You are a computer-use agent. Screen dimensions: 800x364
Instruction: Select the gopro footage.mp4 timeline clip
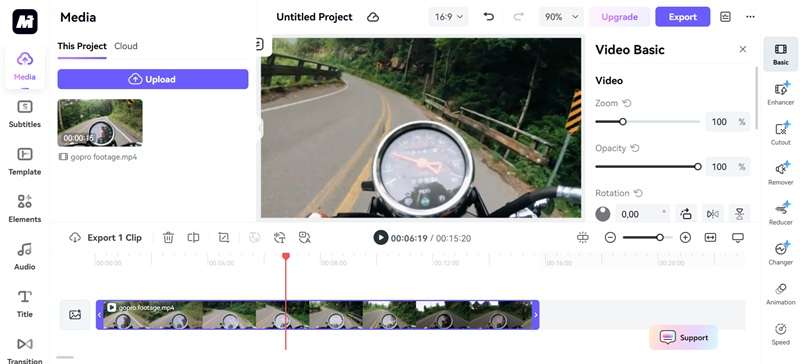tap(317, 314)
